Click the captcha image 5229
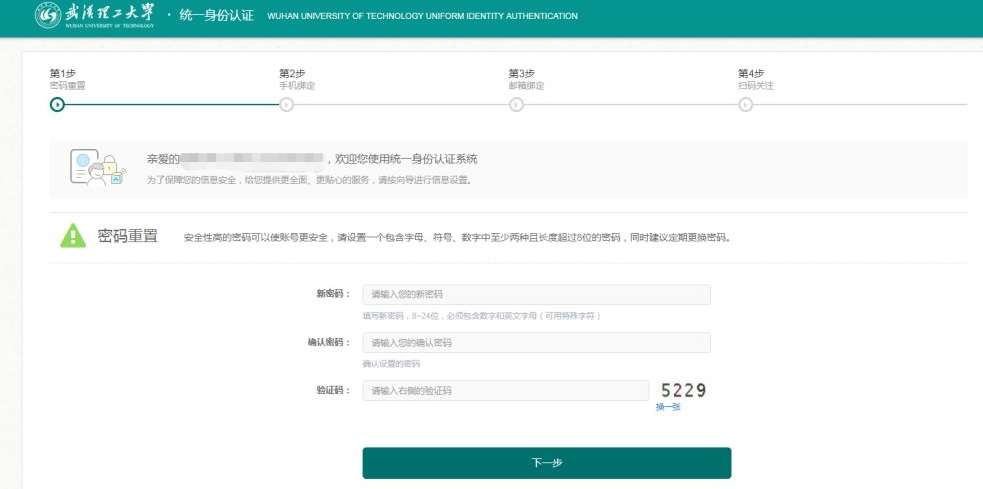 (x=683, y=391)
